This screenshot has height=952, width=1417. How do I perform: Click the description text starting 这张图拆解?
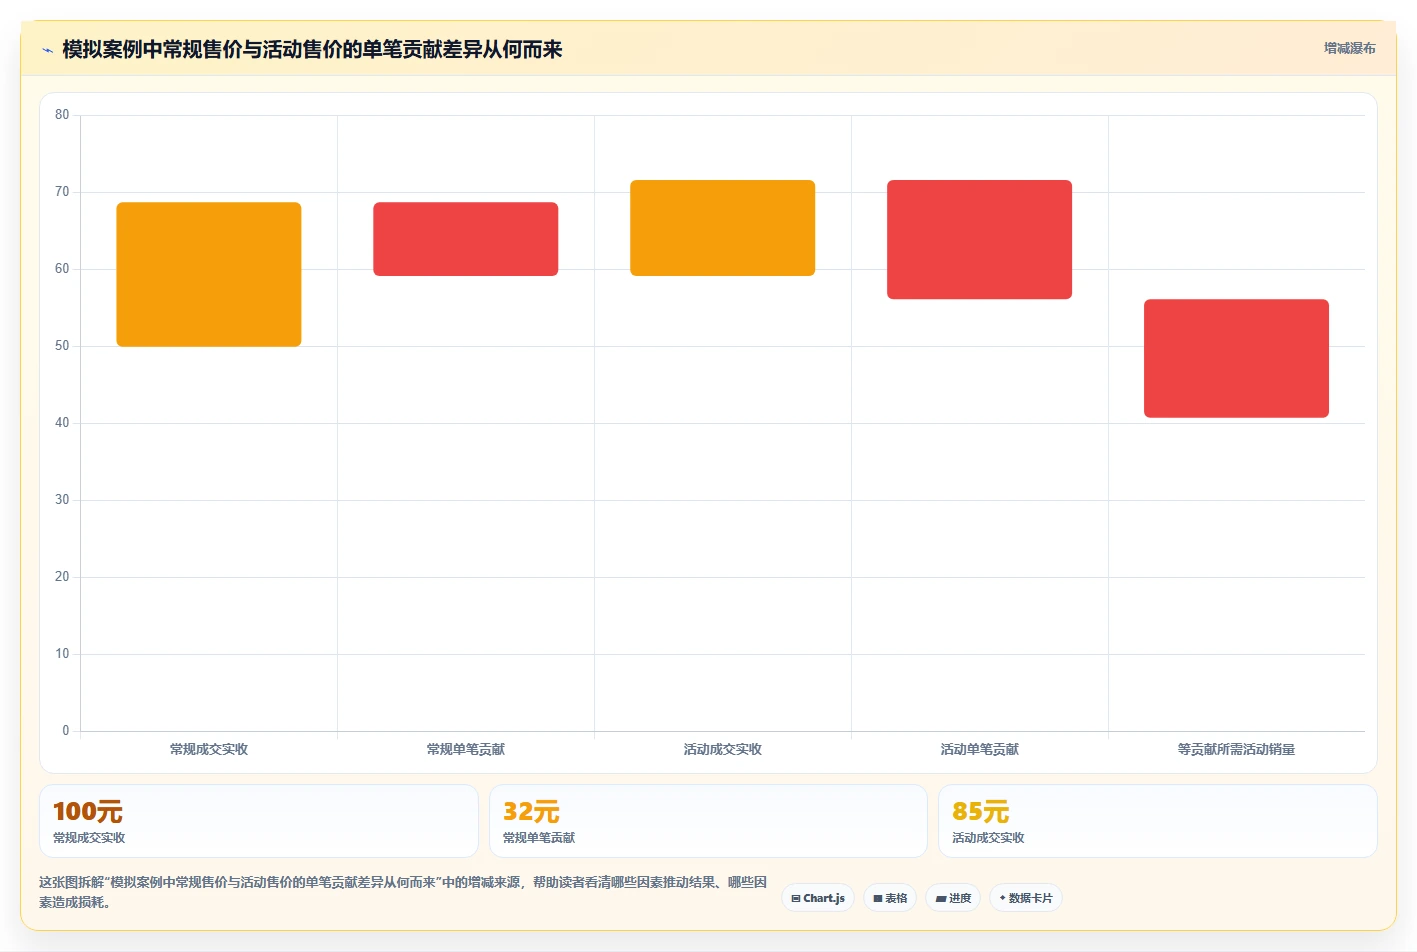[403, 892]
